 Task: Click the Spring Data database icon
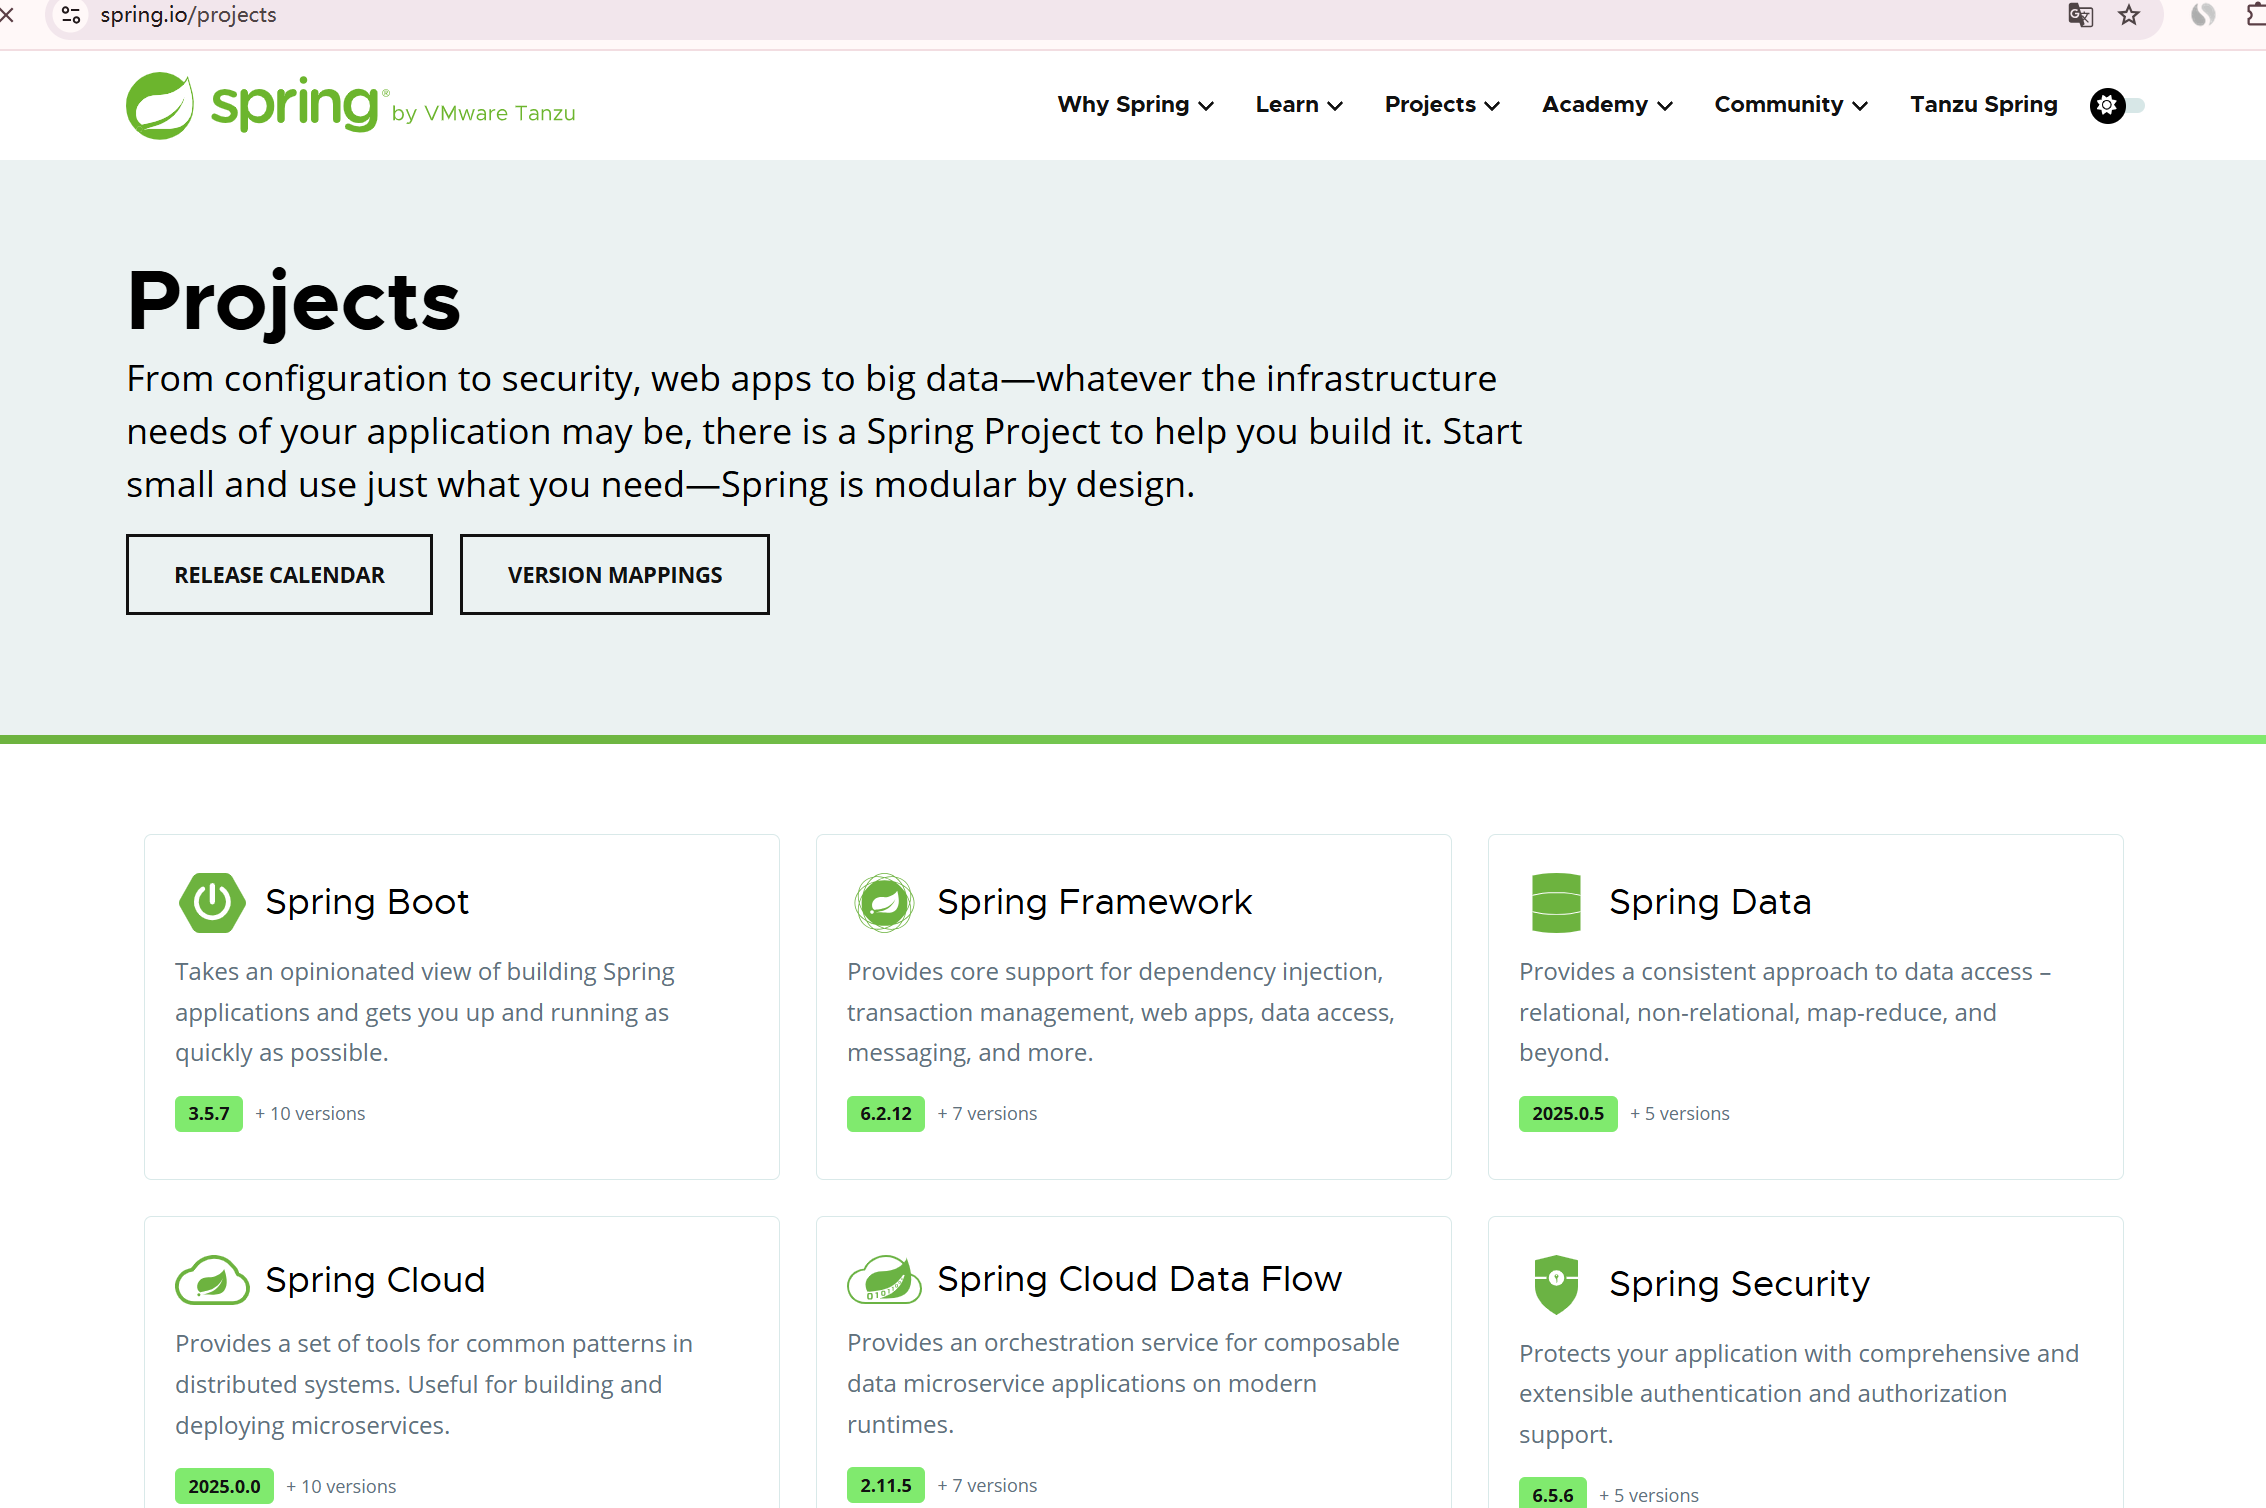1556,902
